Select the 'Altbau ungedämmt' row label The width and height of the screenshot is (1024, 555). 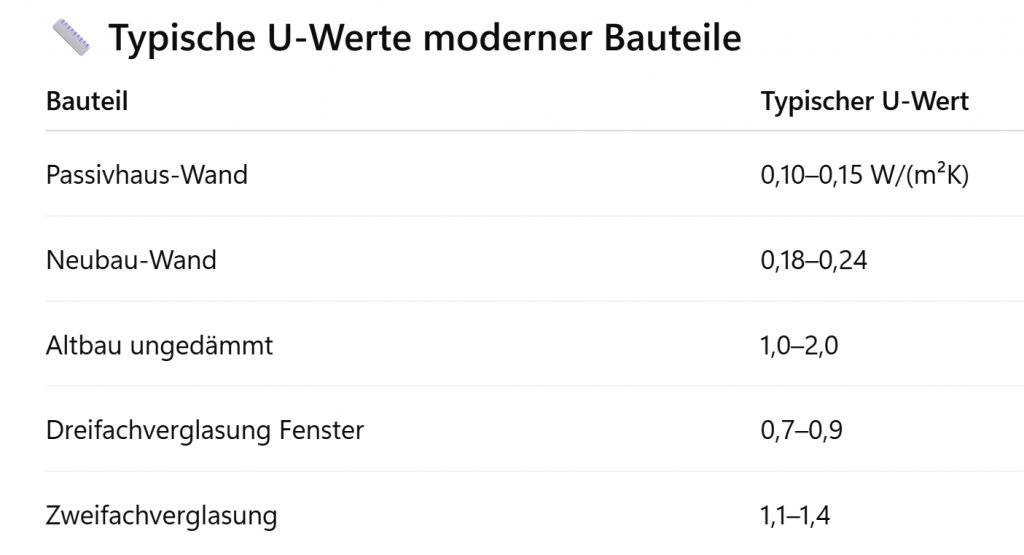(159, 346)
